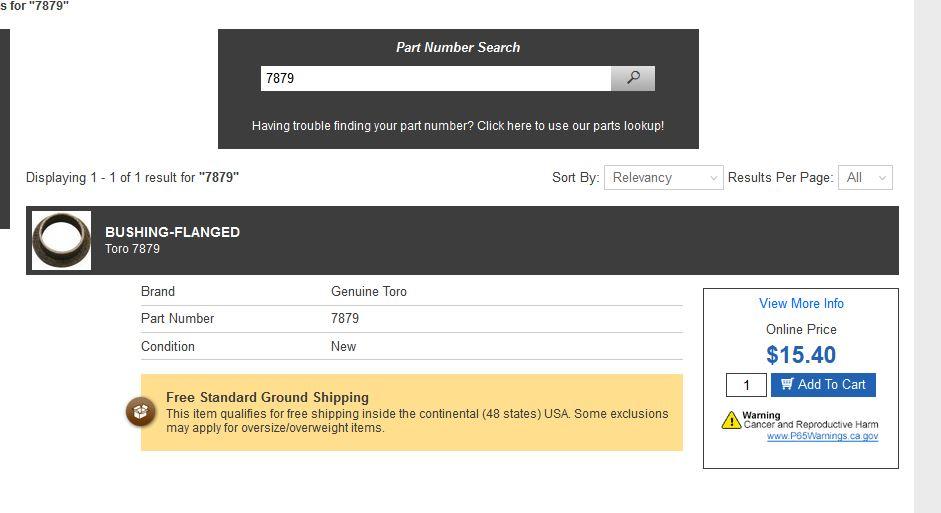Click the Toro 7879 subtitle text

pyautogui.click(x=132, y=248)
